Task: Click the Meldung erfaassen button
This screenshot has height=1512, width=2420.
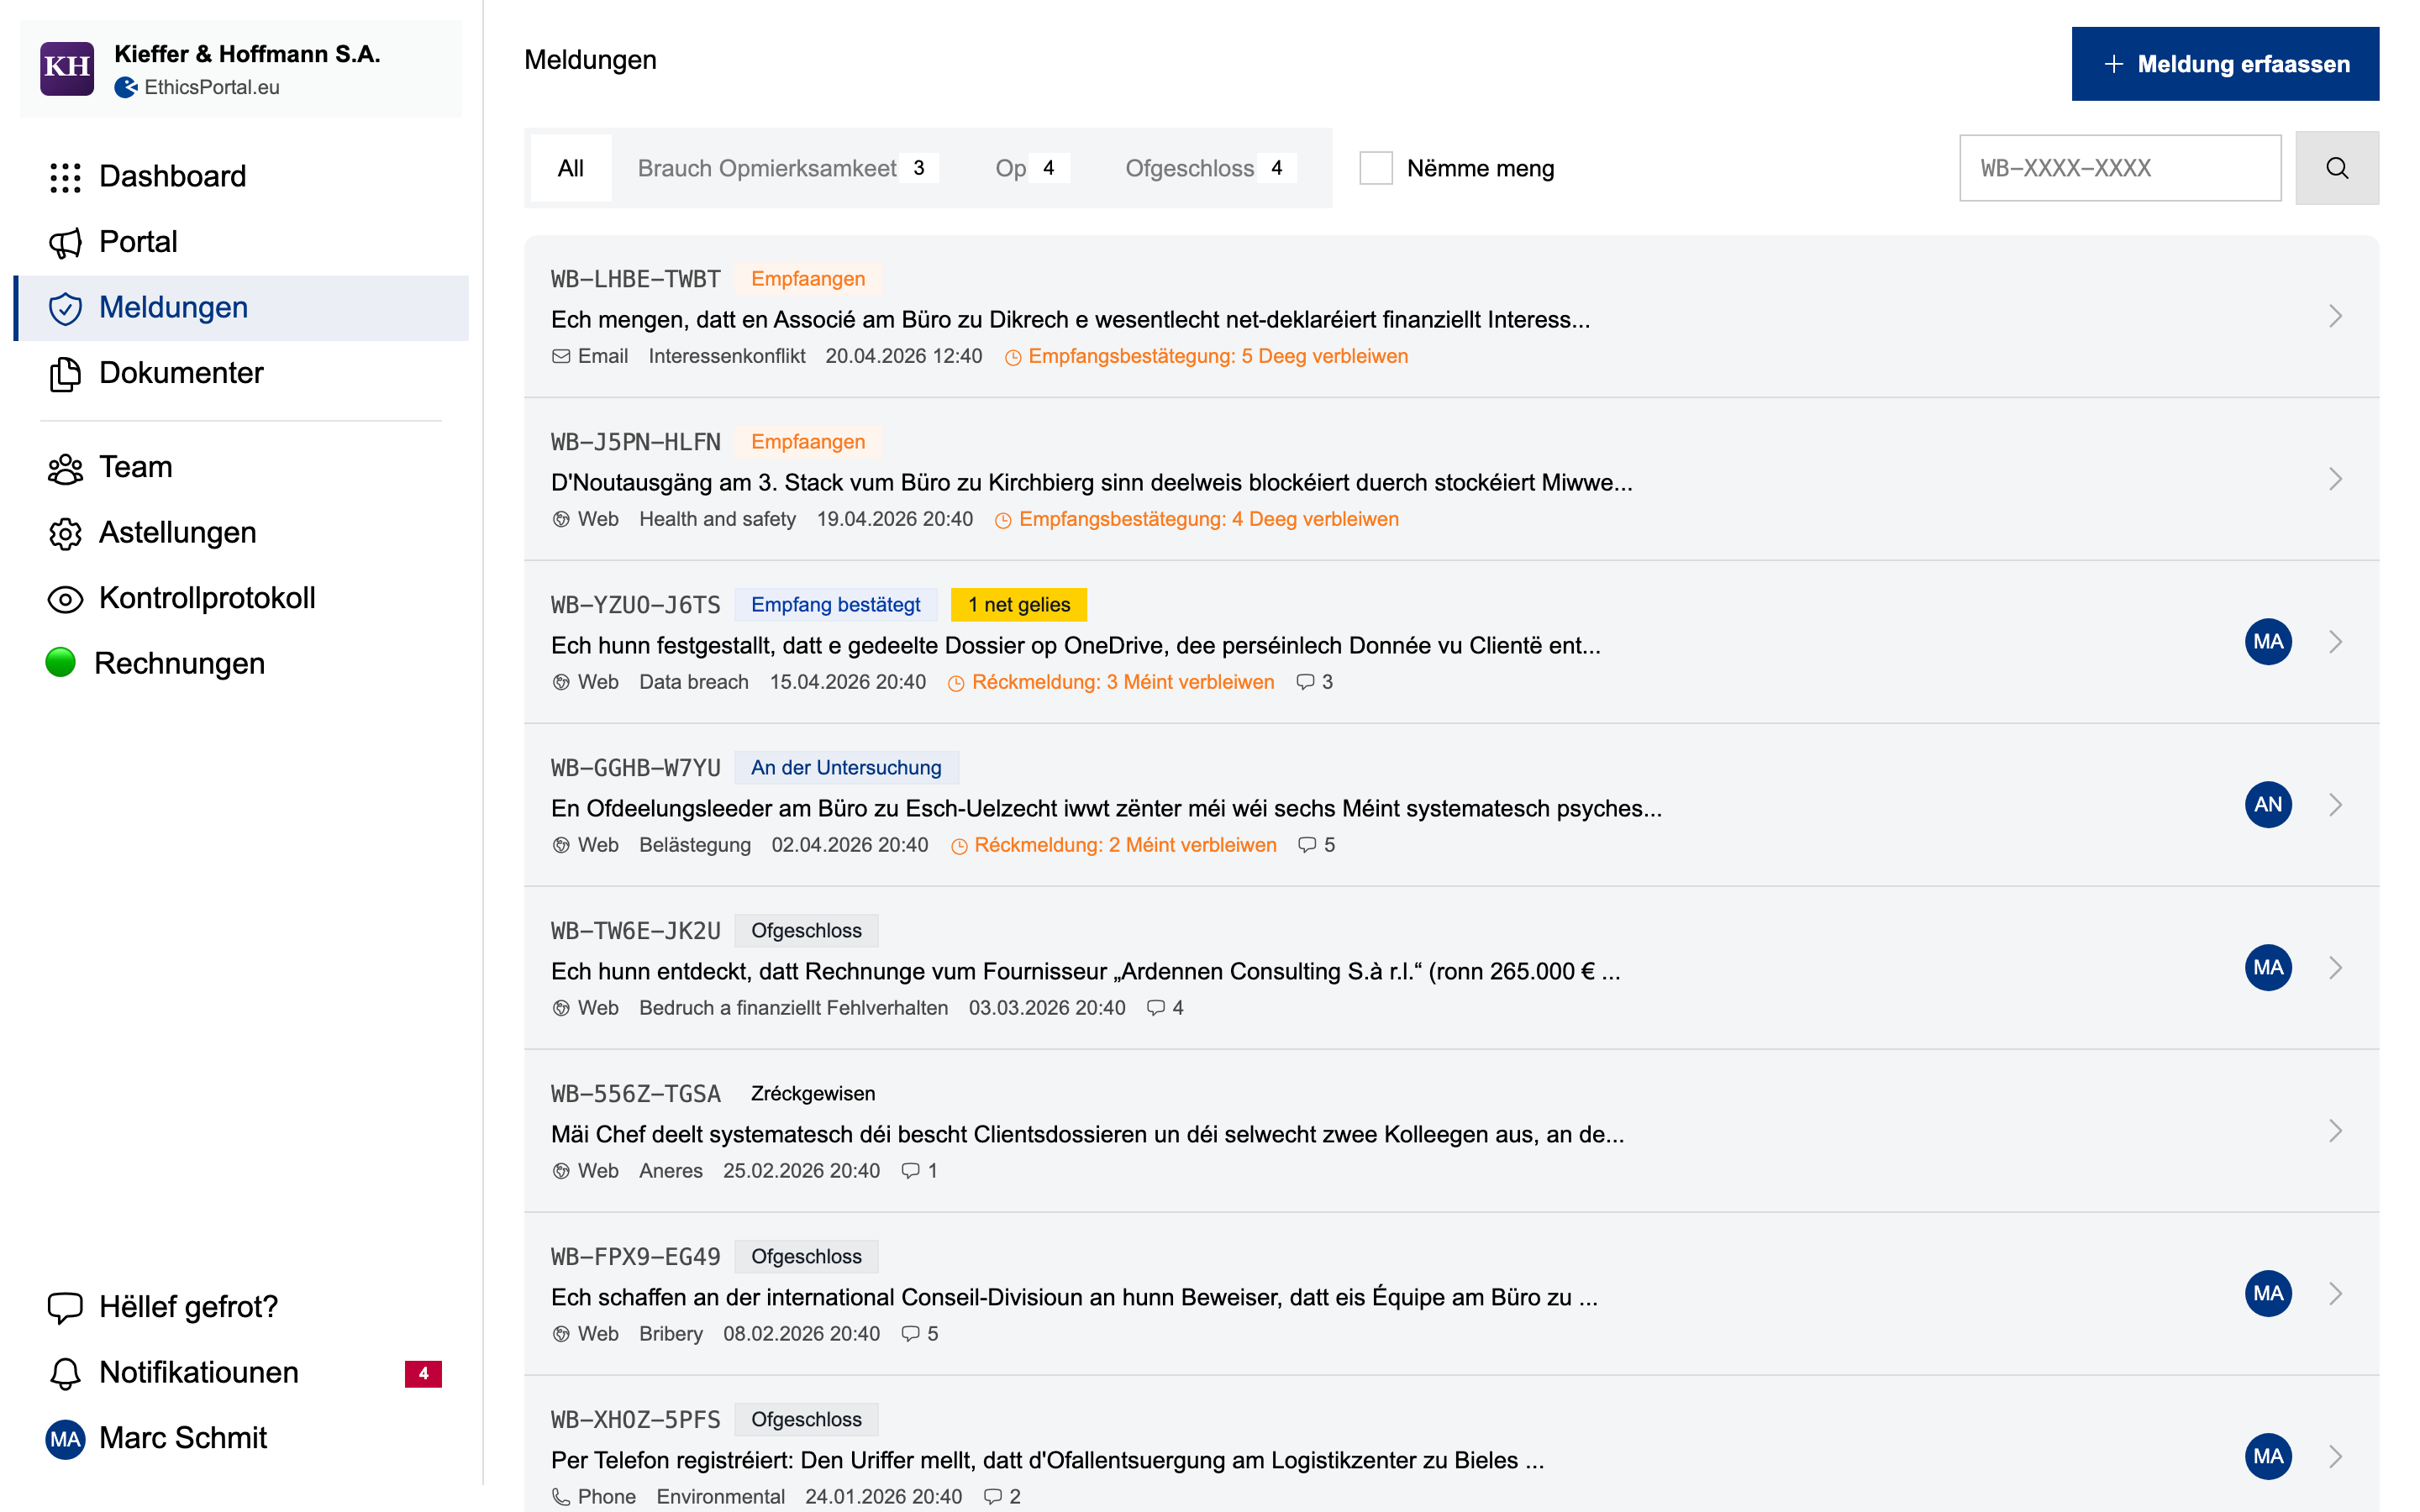Action: 2226,63
